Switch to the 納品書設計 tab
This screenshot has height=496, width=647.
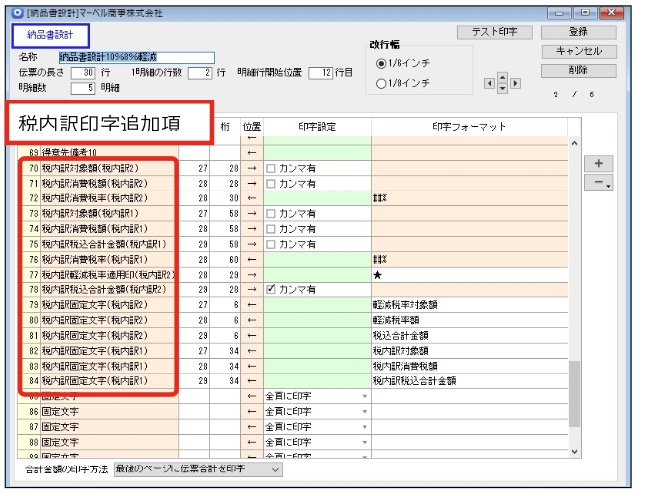42,35
